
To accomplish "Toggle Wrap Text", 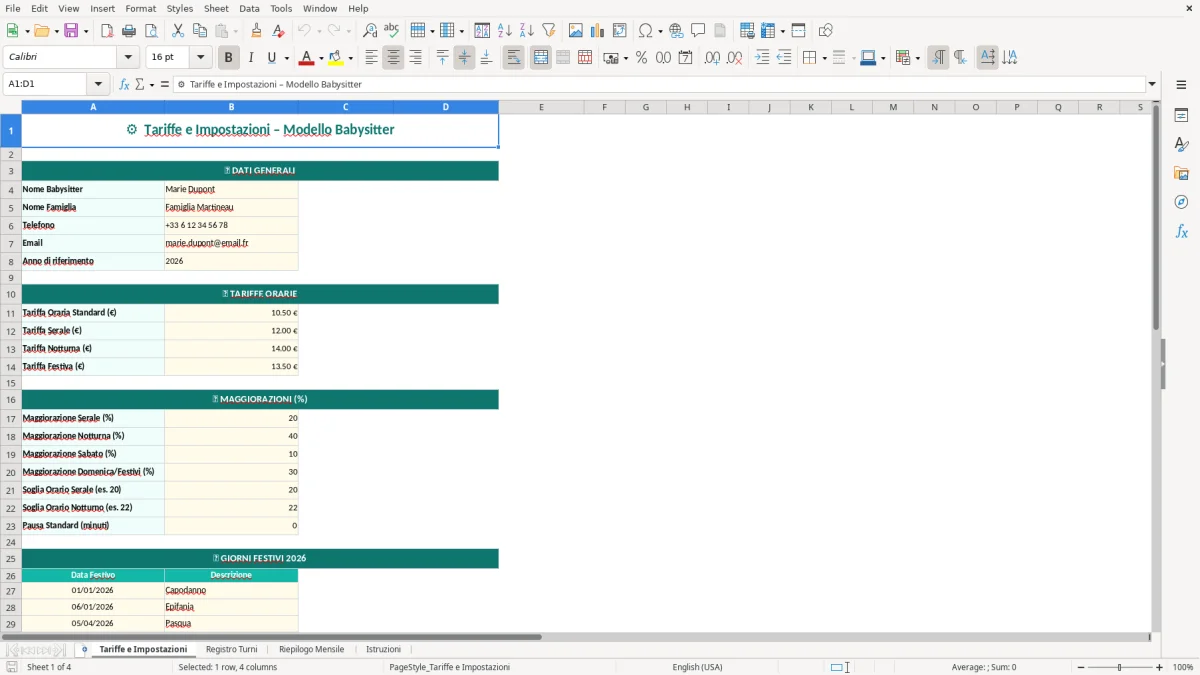I will point(513,58).
